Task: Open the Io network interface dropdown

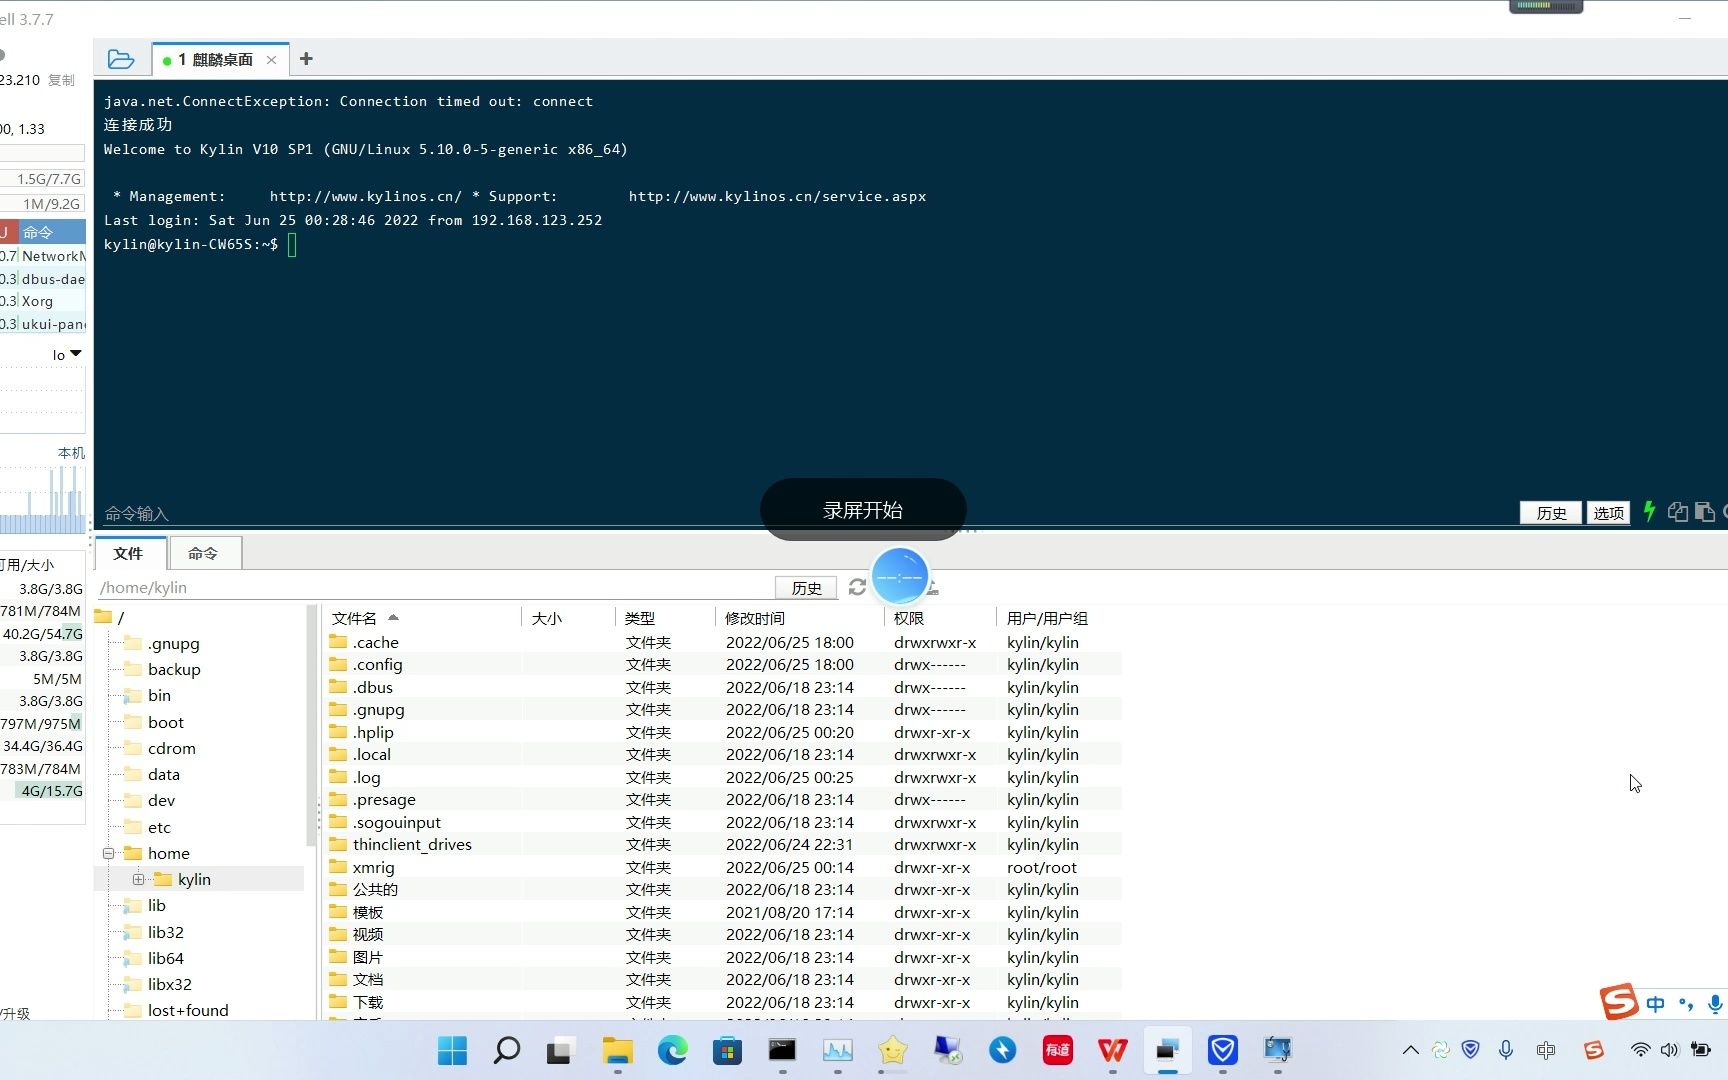Action: [67, 354]
